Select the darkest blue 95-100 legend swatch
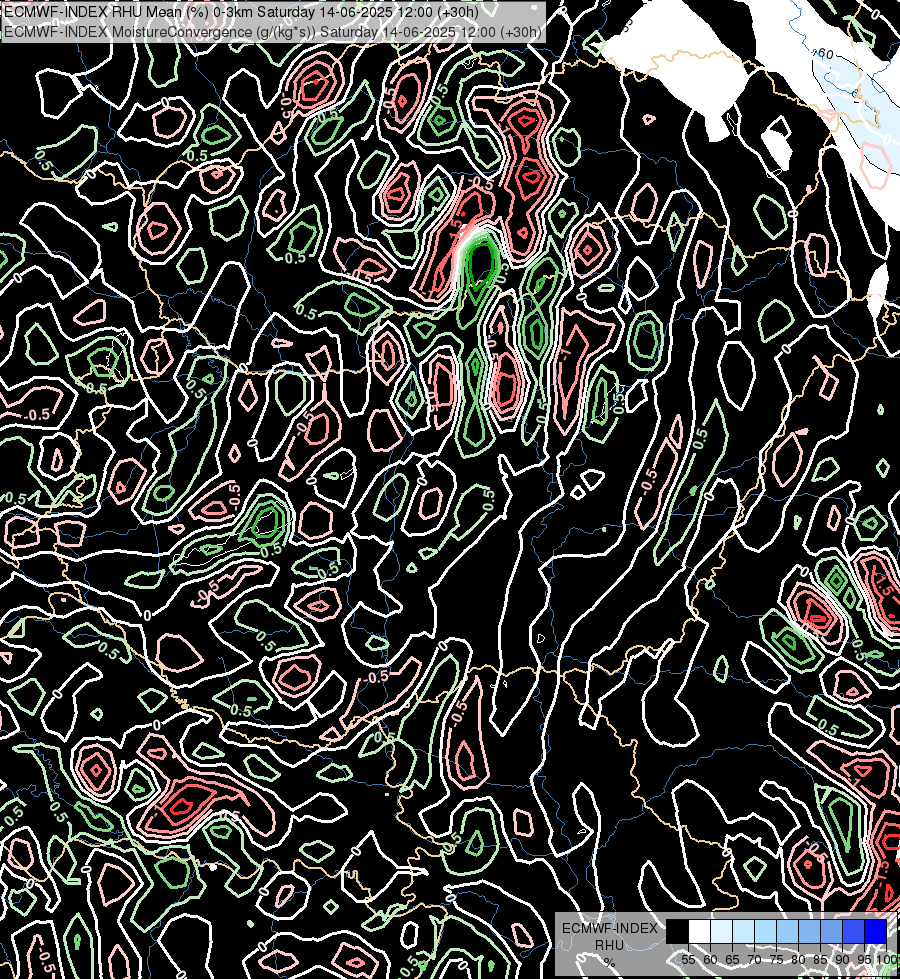Screen dimensions: 900x979 tap(876, 932)
